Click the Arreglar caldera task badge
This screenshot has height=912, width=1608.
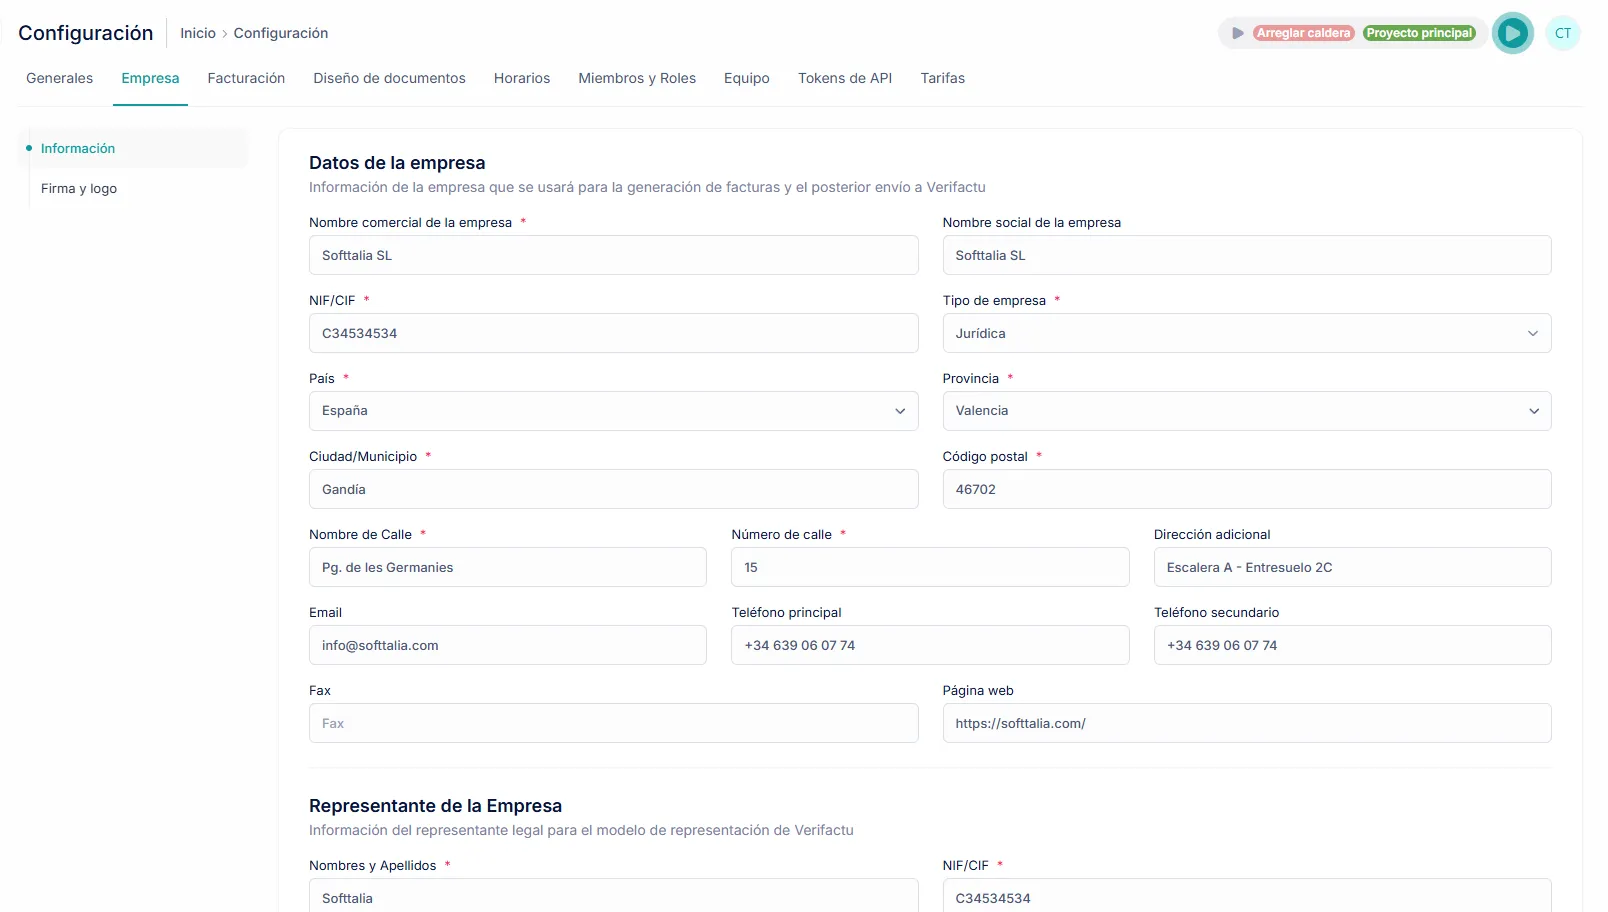click(x=1303, y=32)
